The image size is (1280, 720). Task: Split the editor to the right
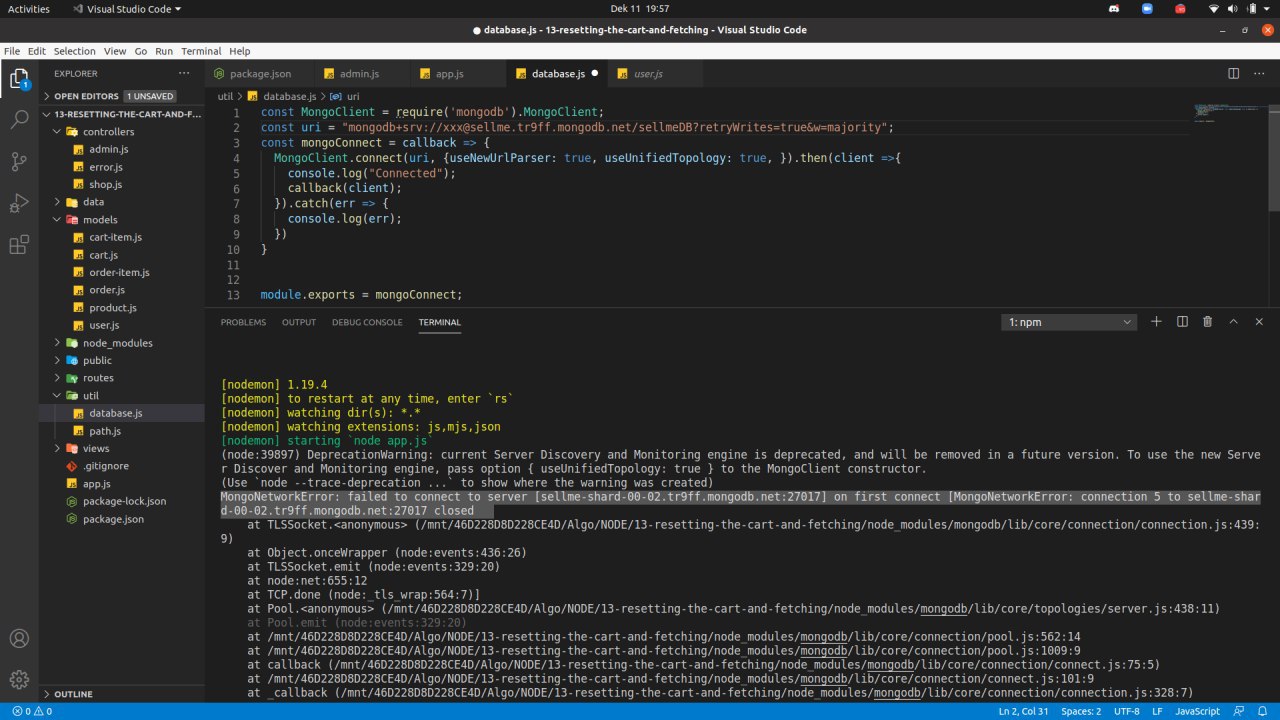tap(1233, 74)
